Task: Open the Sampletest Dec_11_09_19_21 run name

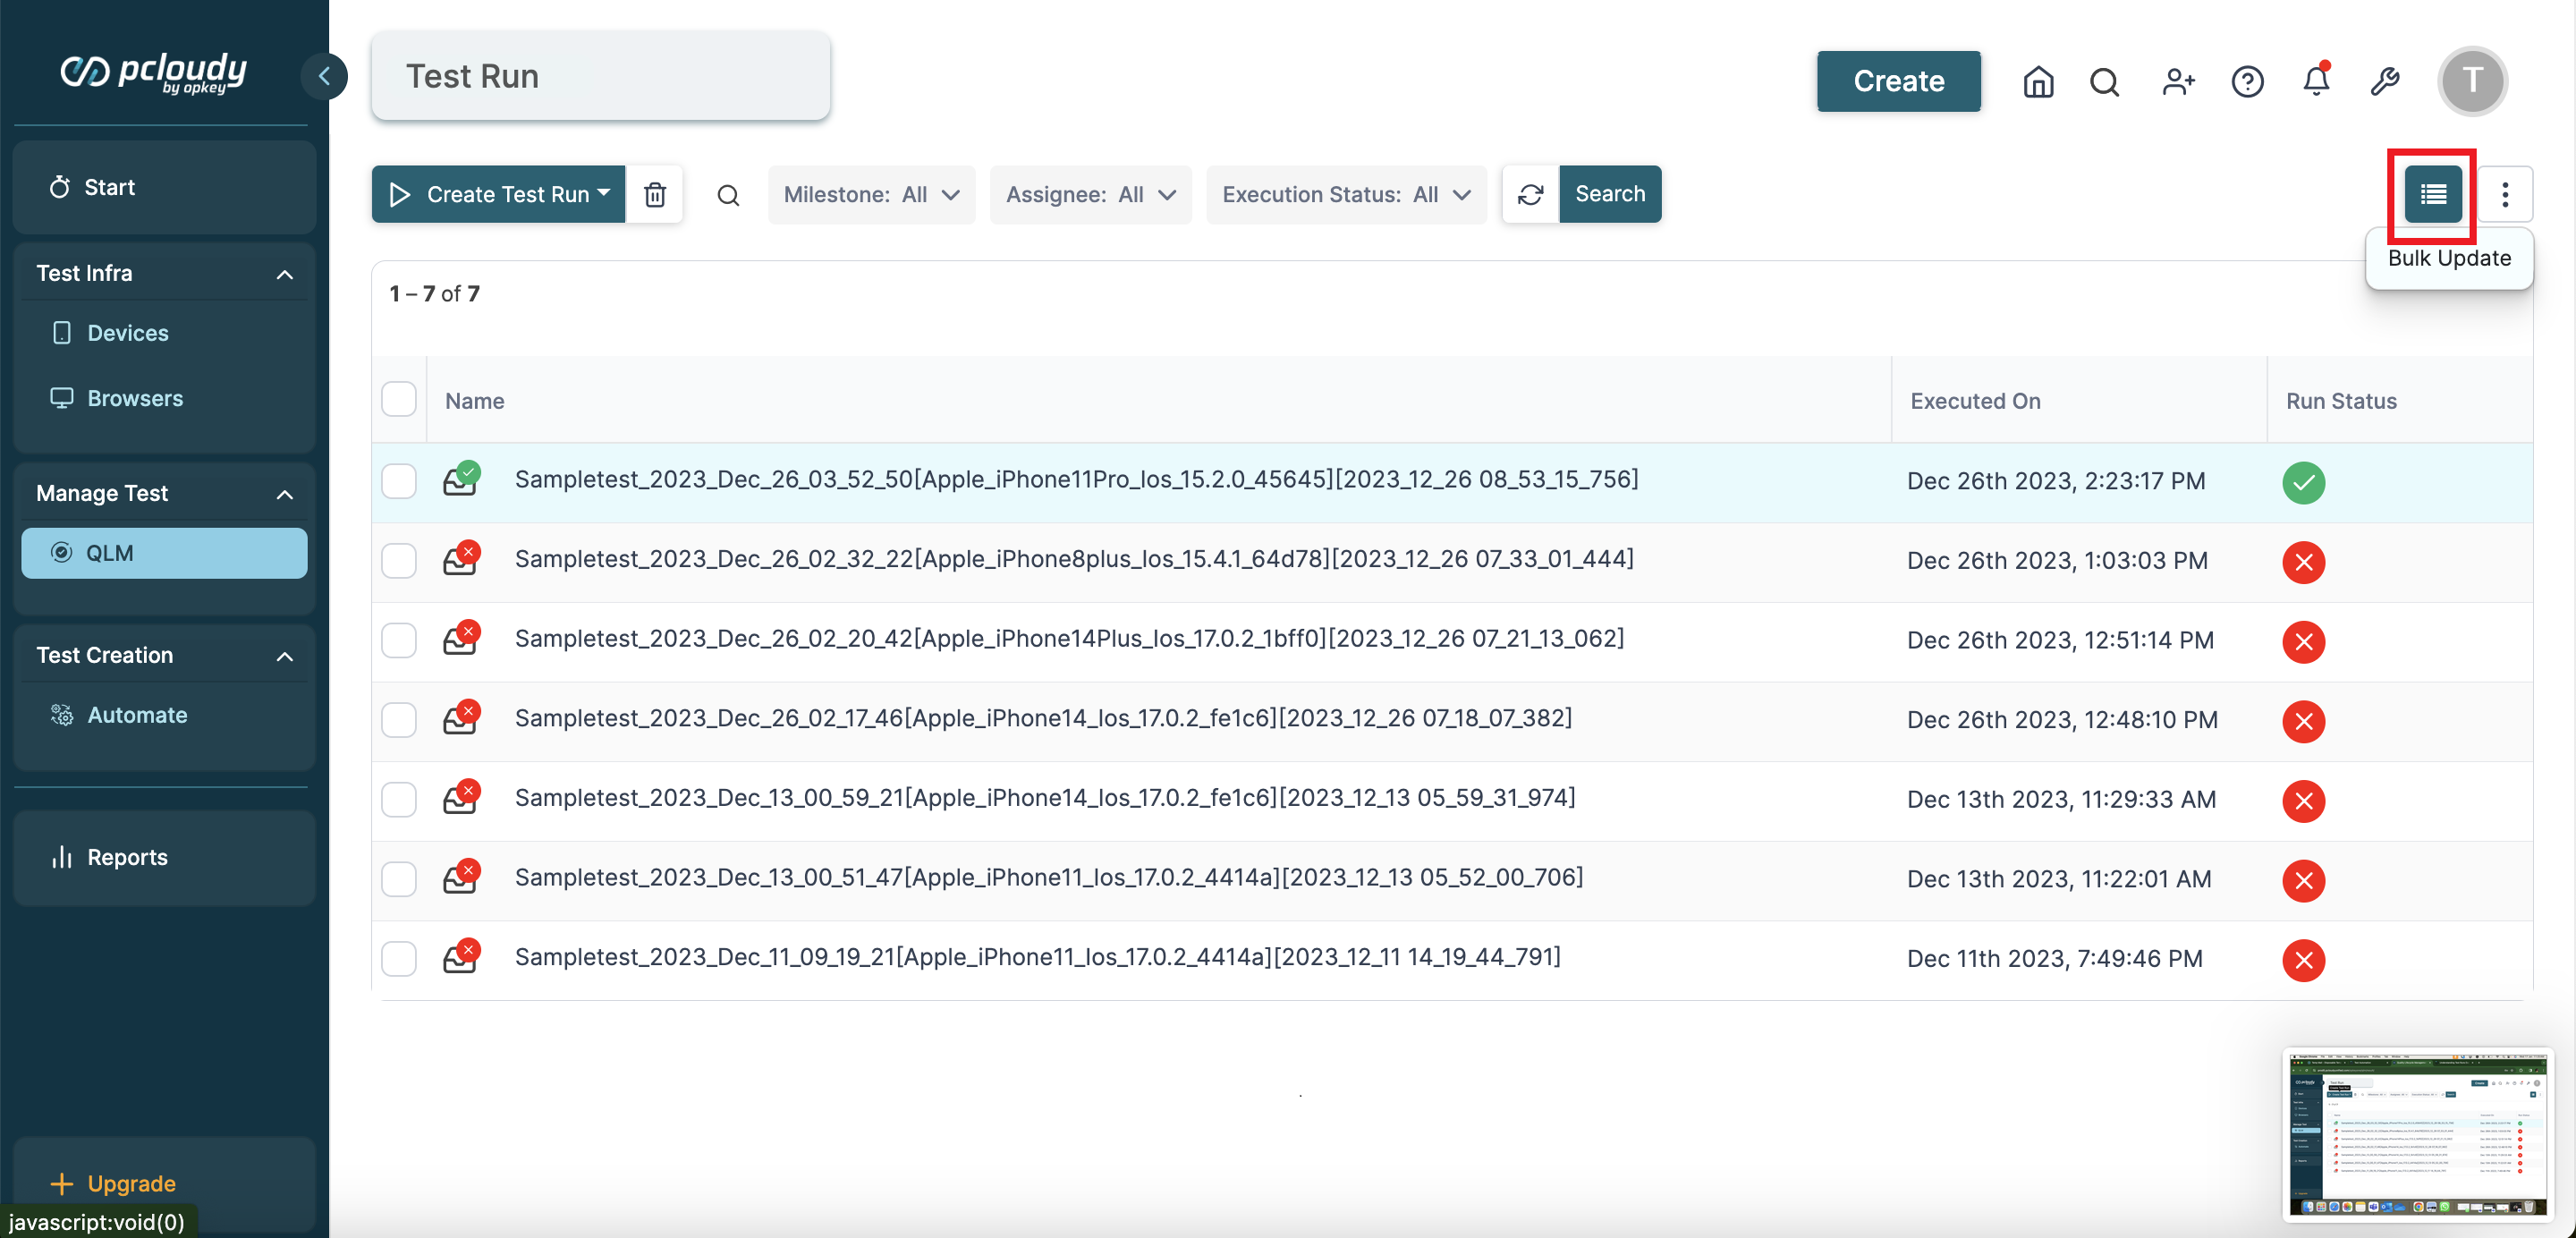Action: point(1037,957)
